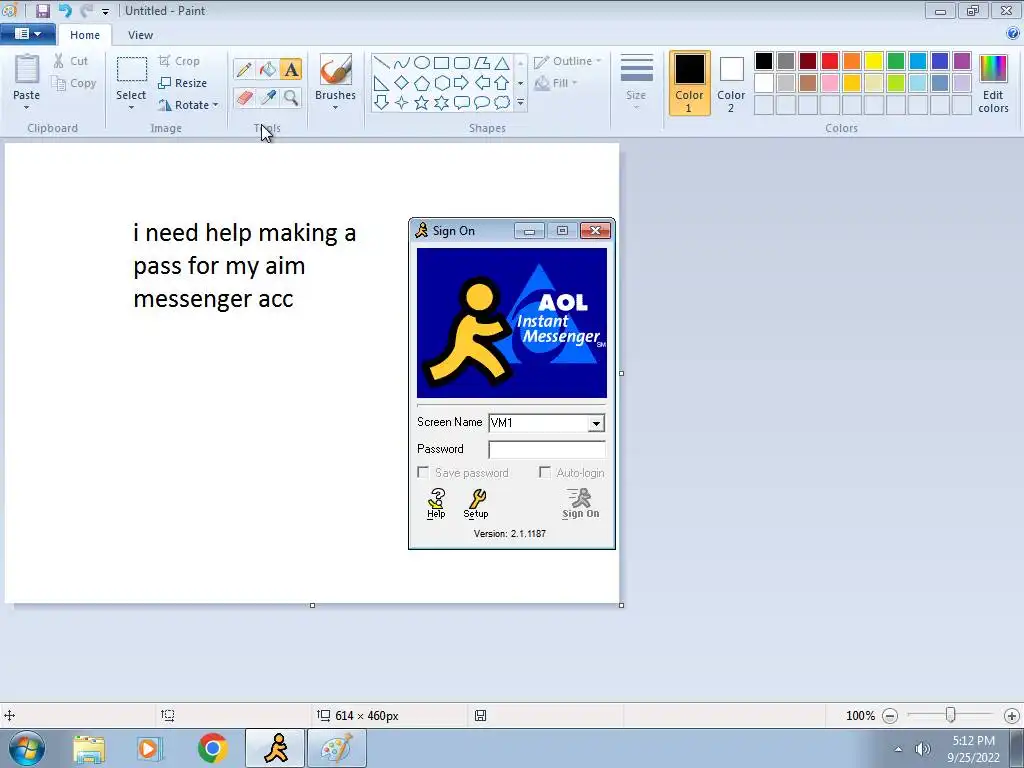Screen dimensions: 1024x768
Task: Pick the red color swatch
Action: (x=830, y=61)
